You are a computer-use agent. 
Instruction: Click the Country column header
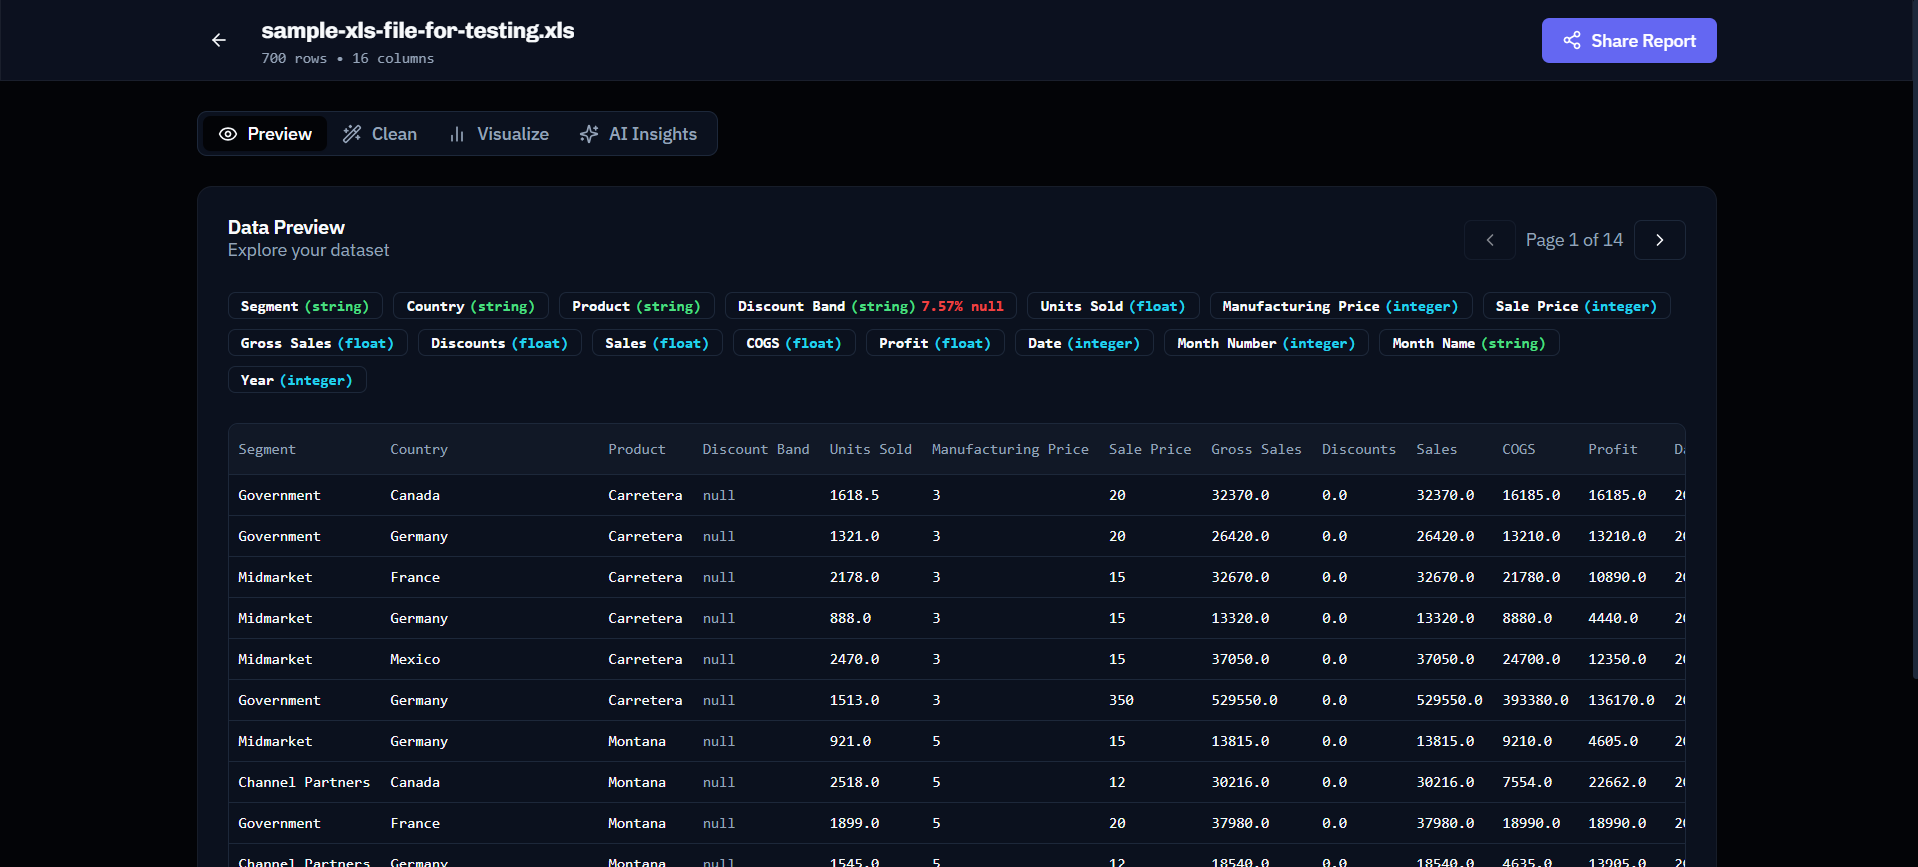coord(419,449)
